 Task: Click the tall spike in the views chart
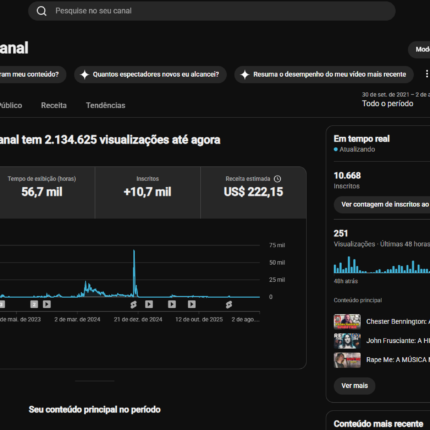134,273
